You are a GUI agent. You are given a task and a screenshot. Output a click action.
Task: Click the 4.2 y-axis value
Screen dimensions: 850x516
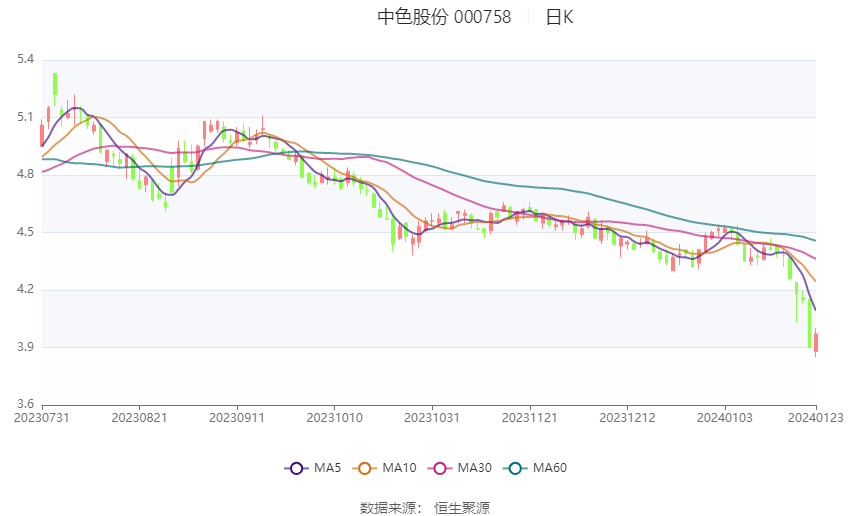click(x=25, y=289)
